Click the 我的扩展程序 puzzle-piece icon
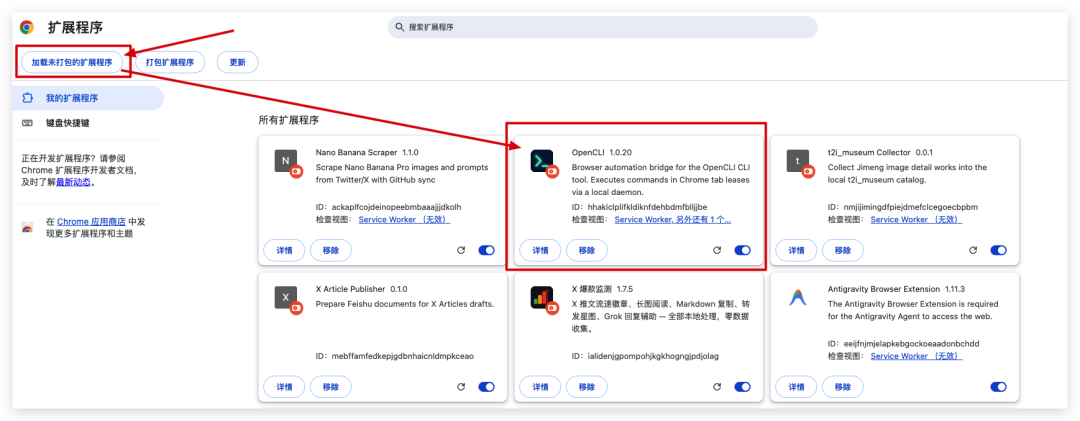 [x=28, y=98]
